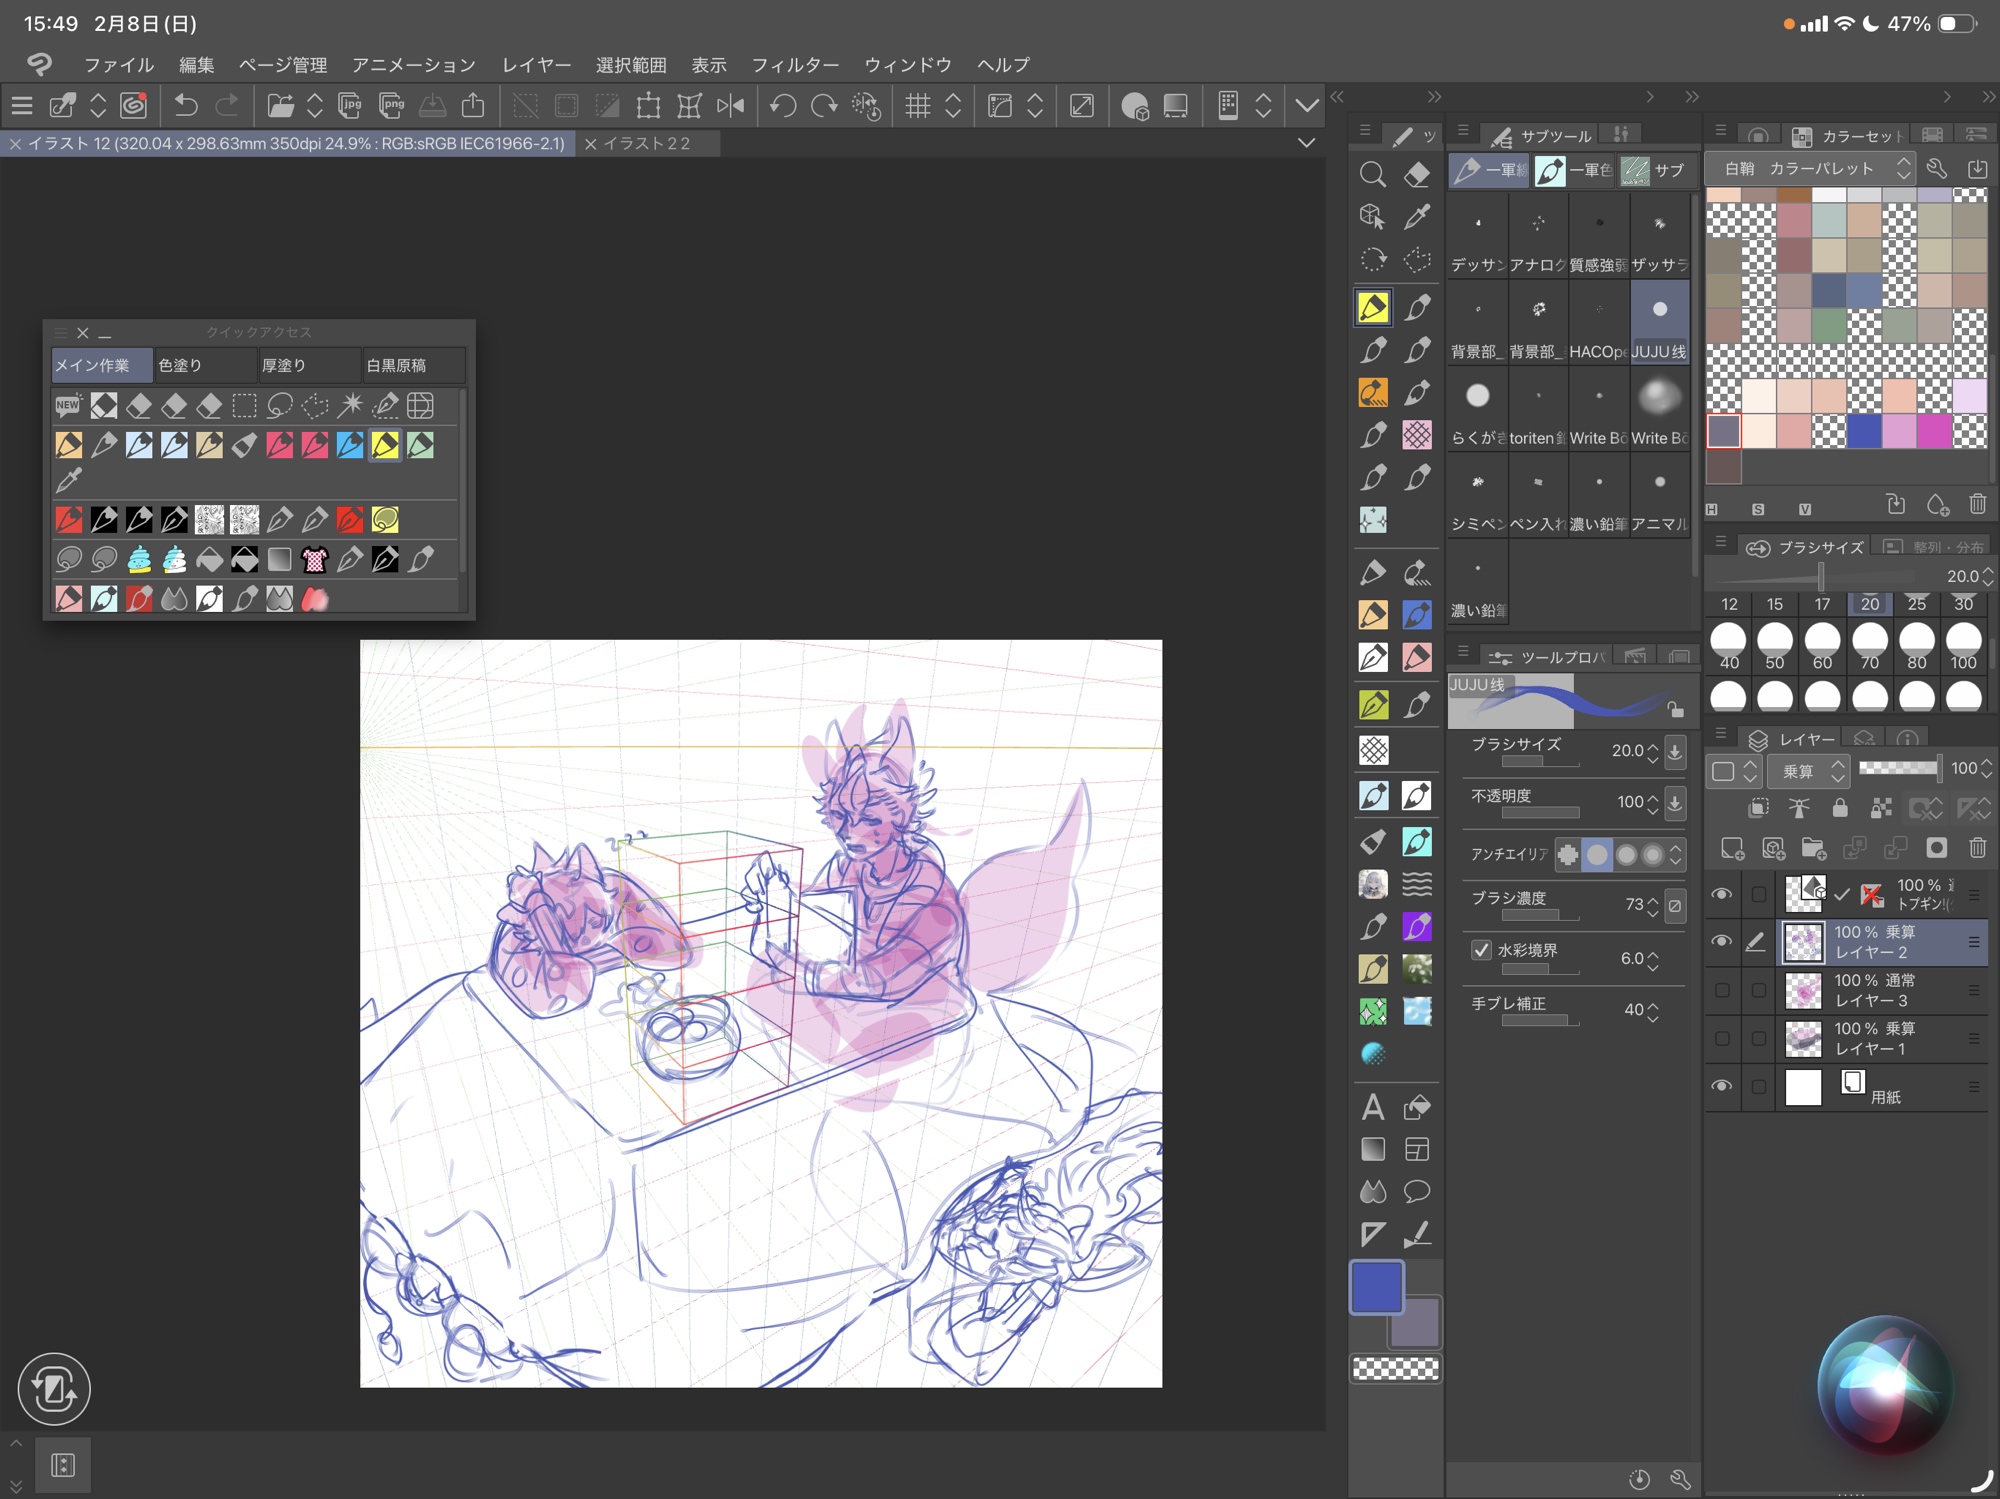The width and height of the screenshot is (2000, 1499).
Task: Select the magnifier zoom tool
Action: pyautogui.click(x=1372, y=175)
